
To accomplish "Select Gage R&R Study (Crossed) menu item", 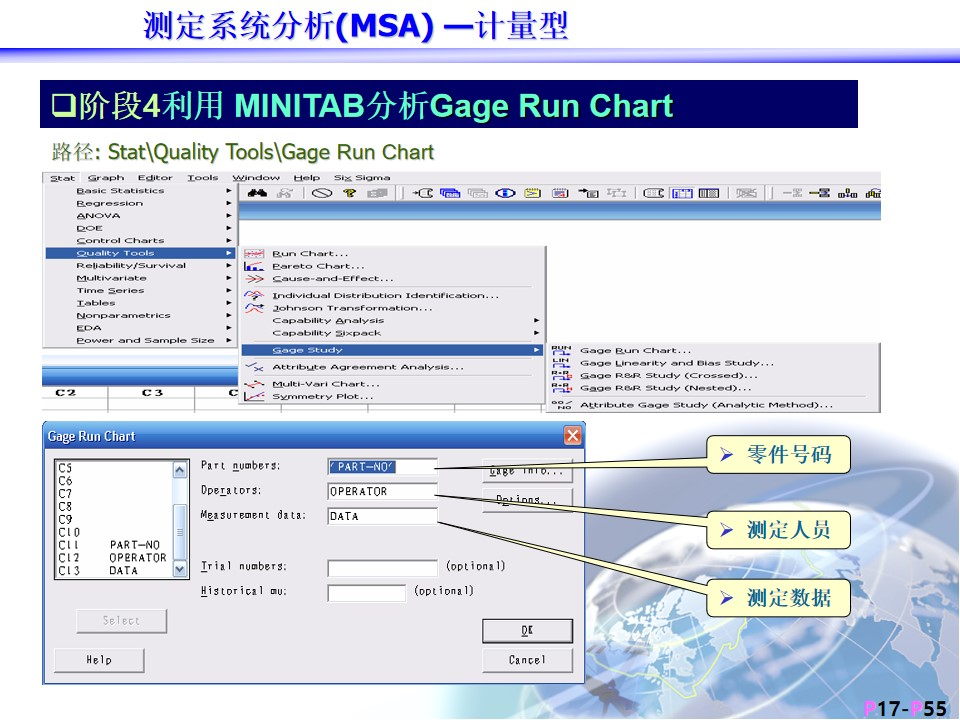I will point(669,376).
